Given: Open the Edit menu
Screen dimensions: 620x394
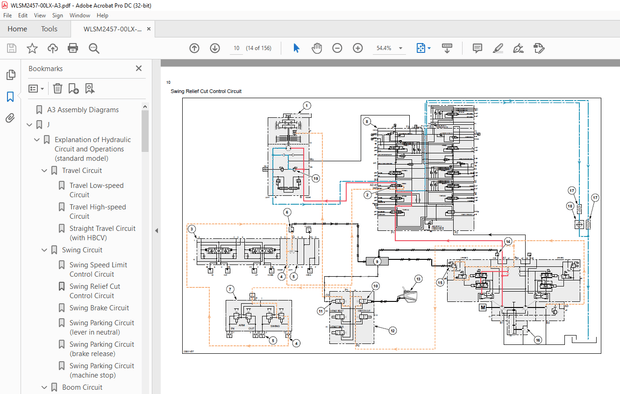Looking at the screenshot, I should tap(23, 15).
